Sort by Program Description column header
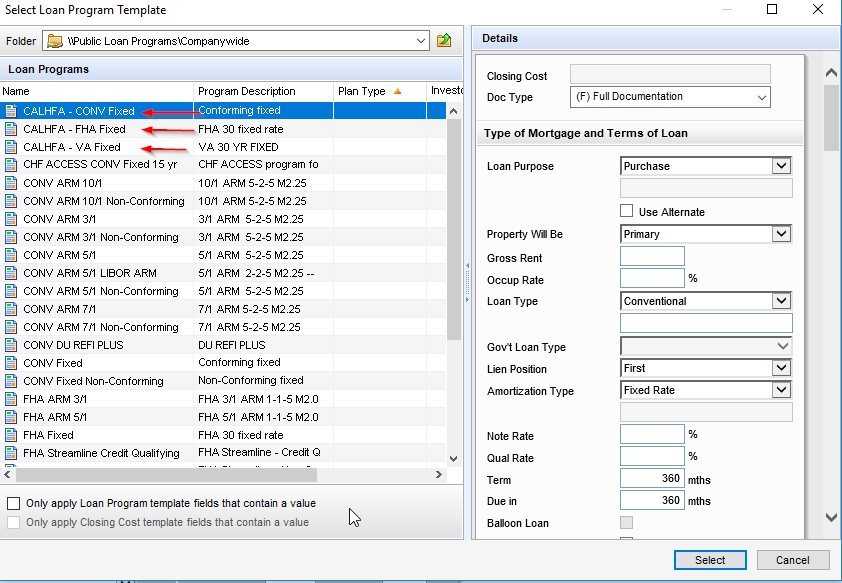The image size is (842, 583). point(263,91)
